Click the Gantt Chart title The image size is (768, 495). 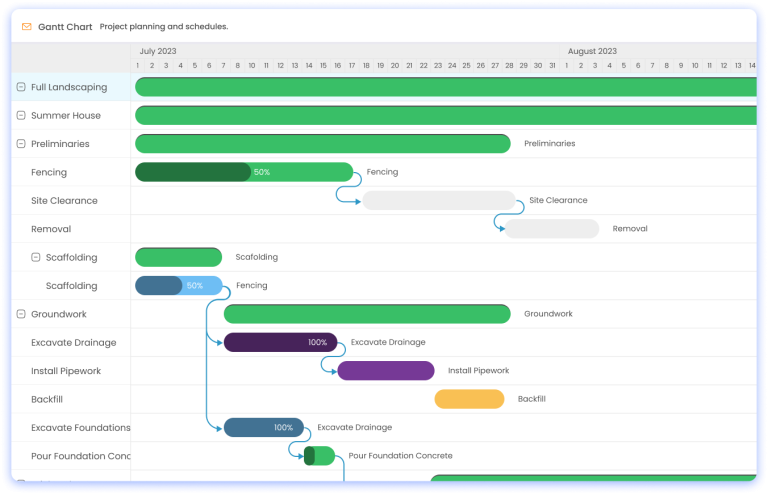[x=65, y=27]
